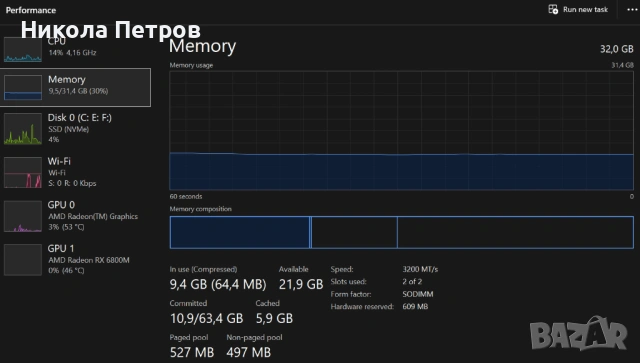Click the Run new task label
Viewport: 640px width, 363px height.
(x=585, y=9)
